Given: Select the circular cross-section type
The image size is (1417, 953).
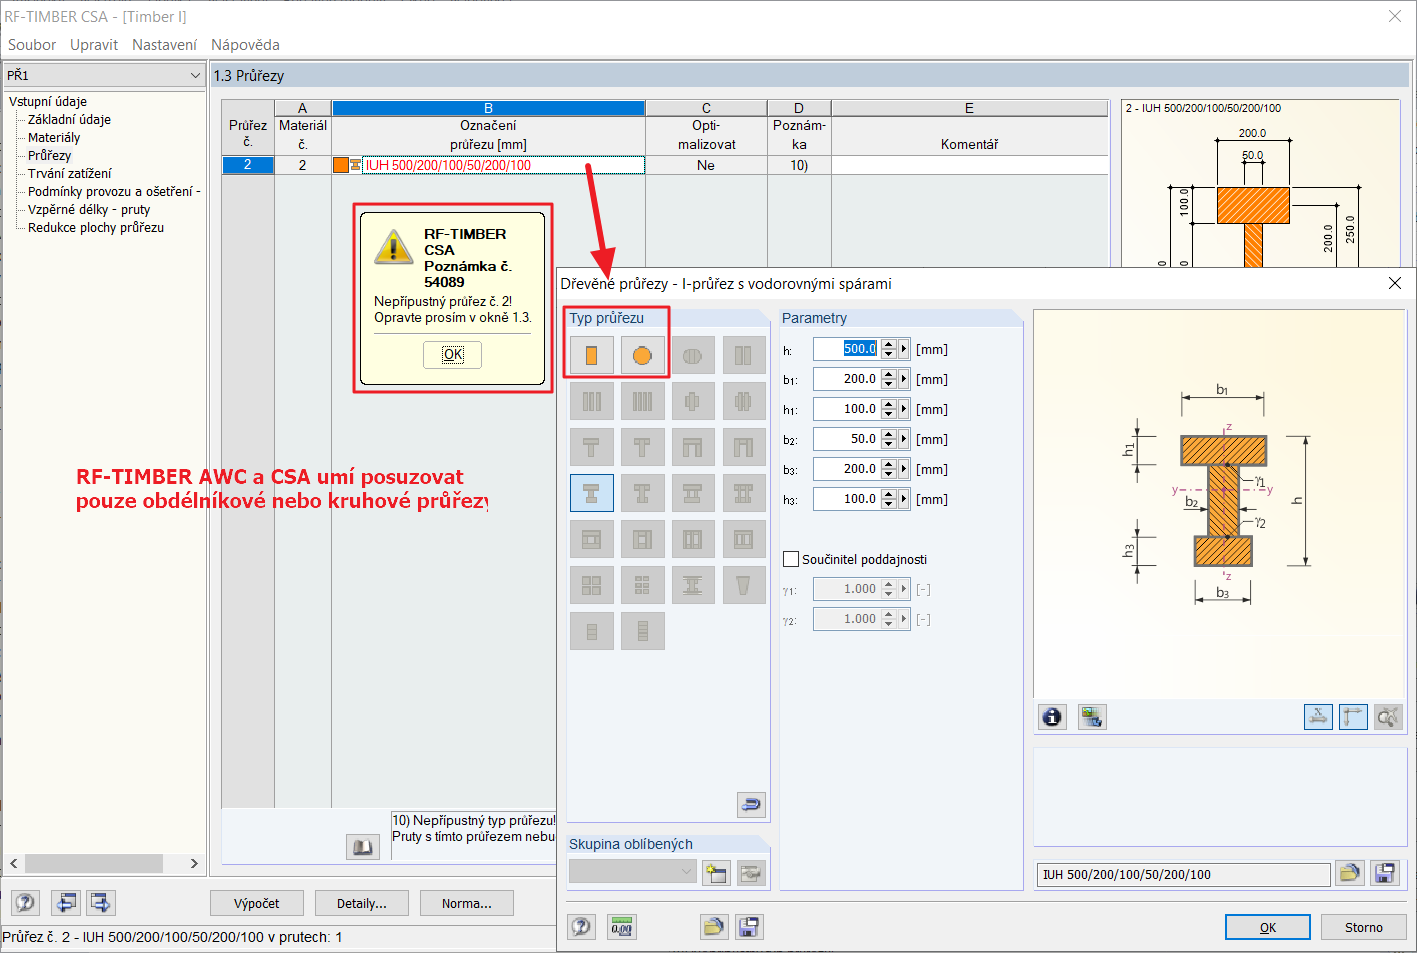Looking at the screenshot, I should pyautogui.click(x=642, y=355).
